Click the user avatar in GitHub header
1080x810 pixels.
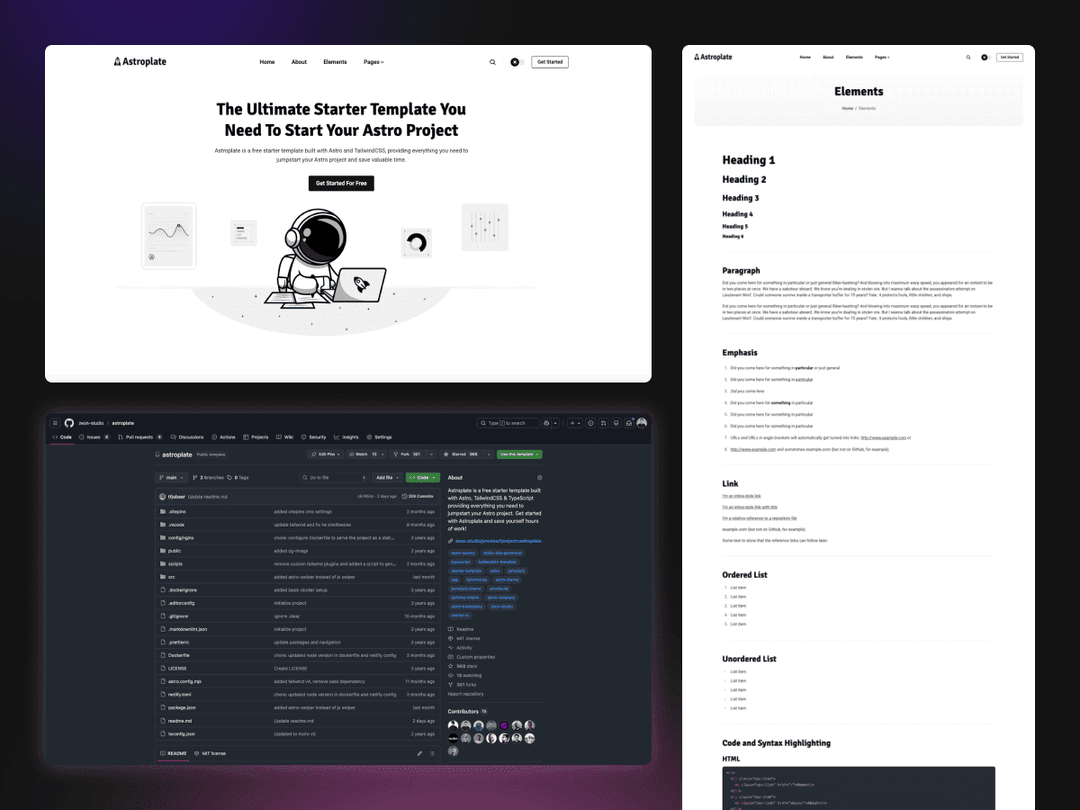coord(642,423)
